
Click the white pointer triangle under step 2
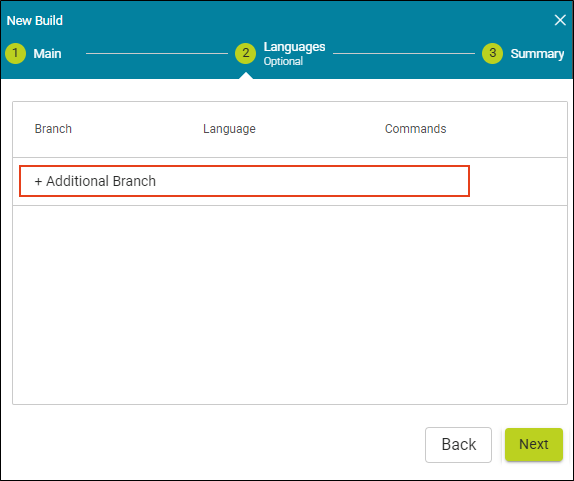[x=246, y=75]
